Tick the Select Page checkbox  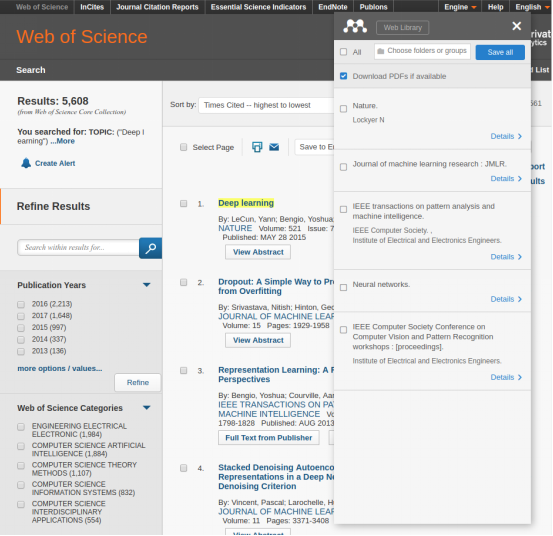click(x=183, y=147)
